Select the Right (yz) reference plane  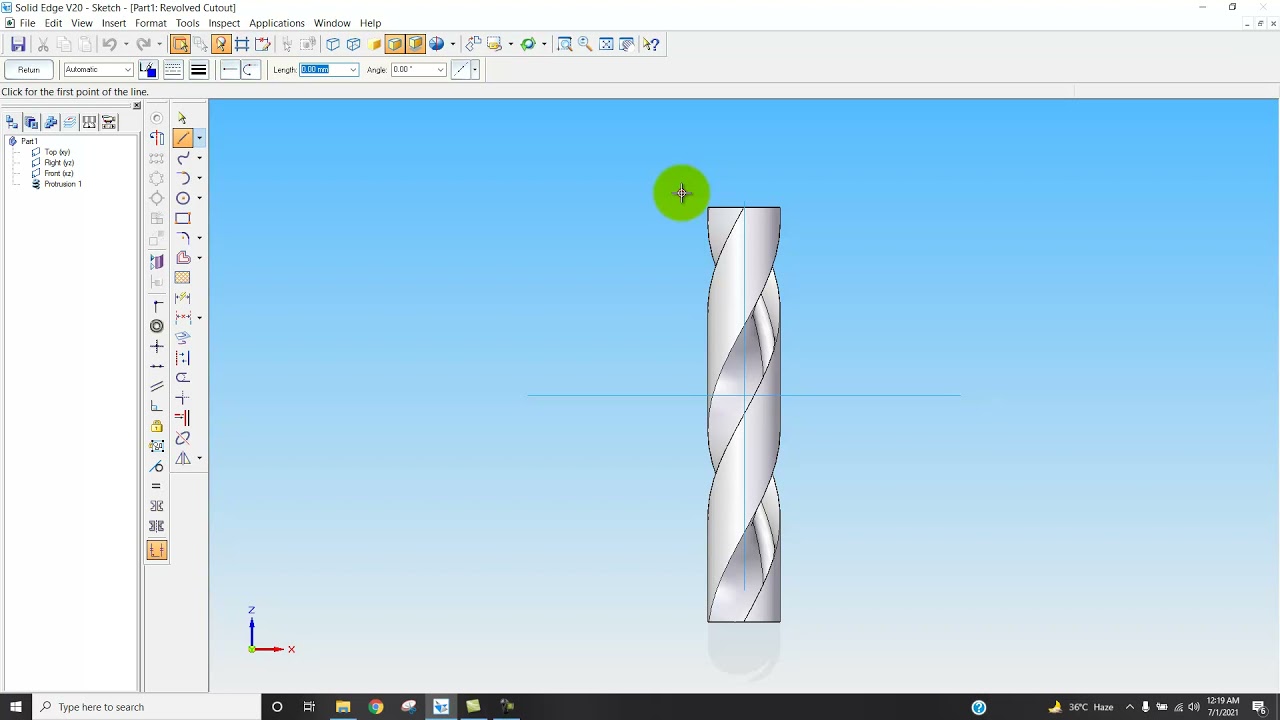point(59,163)
